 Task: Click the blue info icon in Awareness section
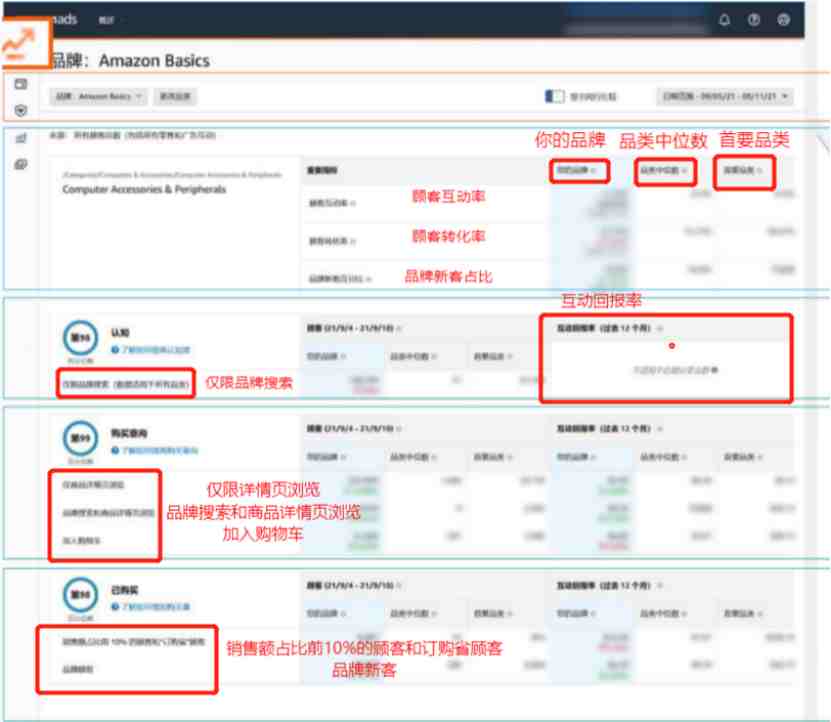115,350
